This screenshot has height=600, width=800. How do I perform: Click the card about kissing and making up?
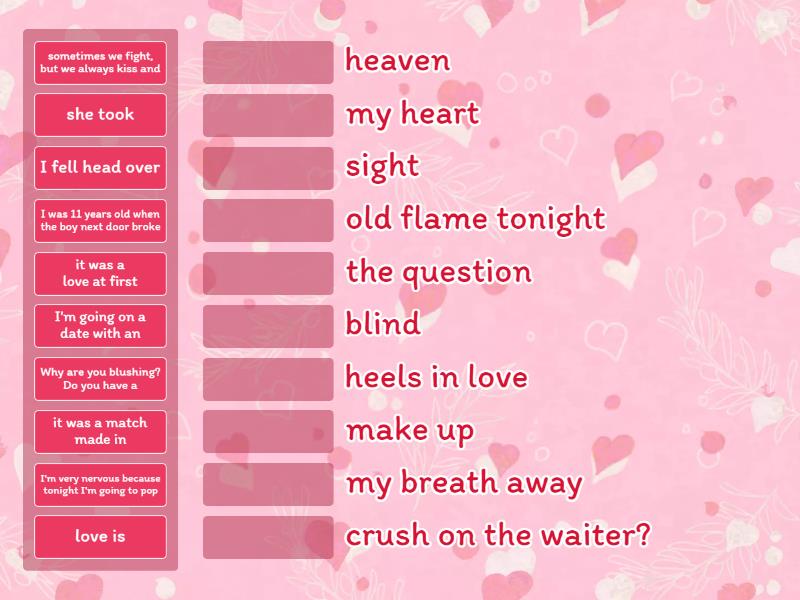99,61
